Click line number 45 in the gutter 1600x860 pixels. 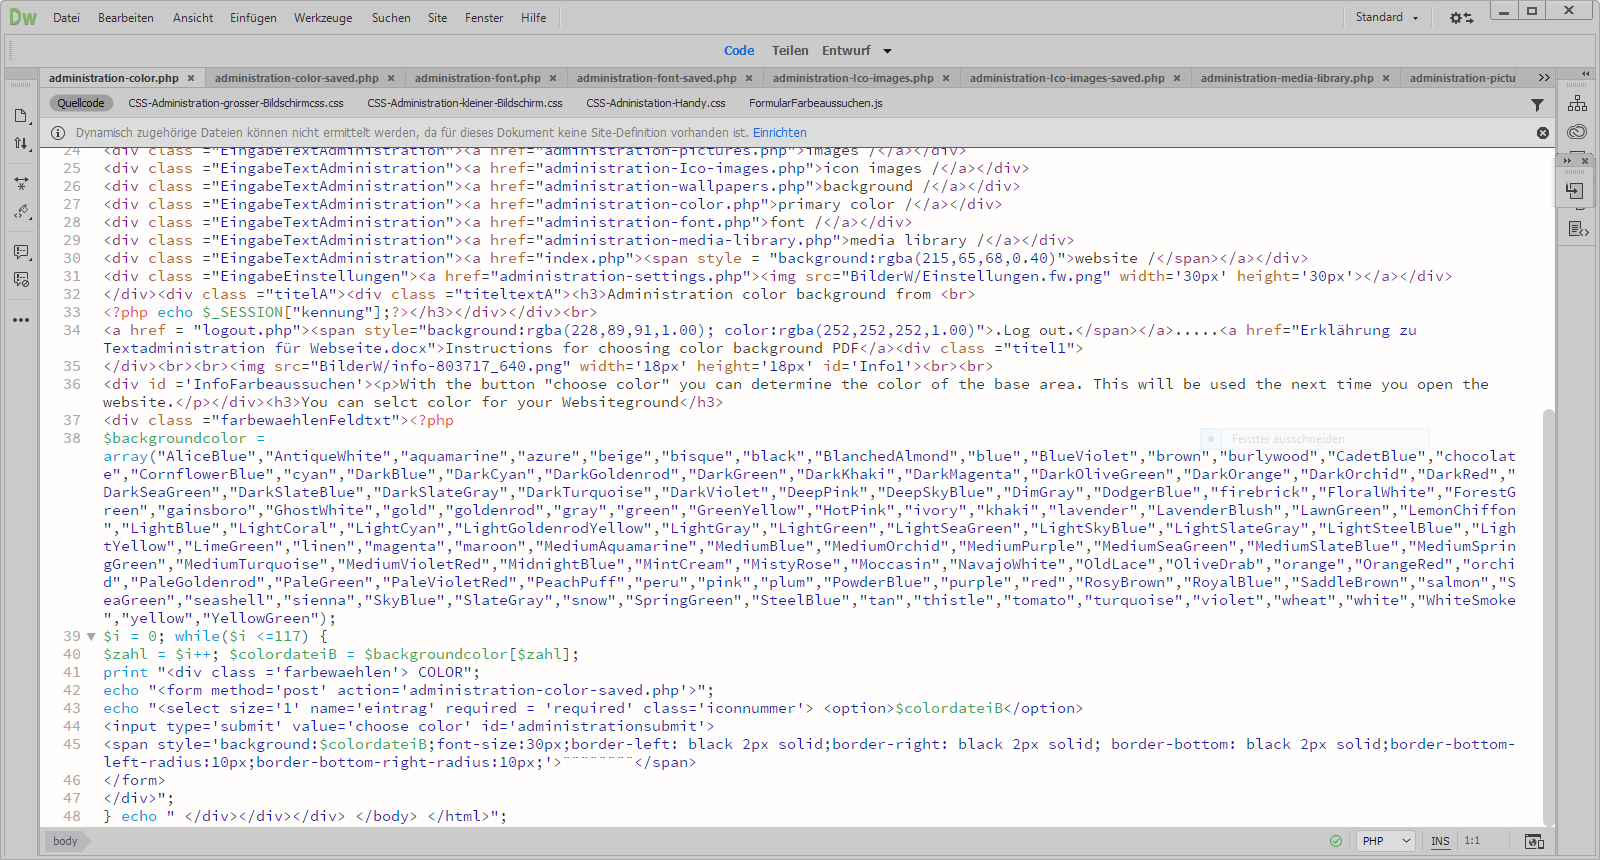[72, 744]
